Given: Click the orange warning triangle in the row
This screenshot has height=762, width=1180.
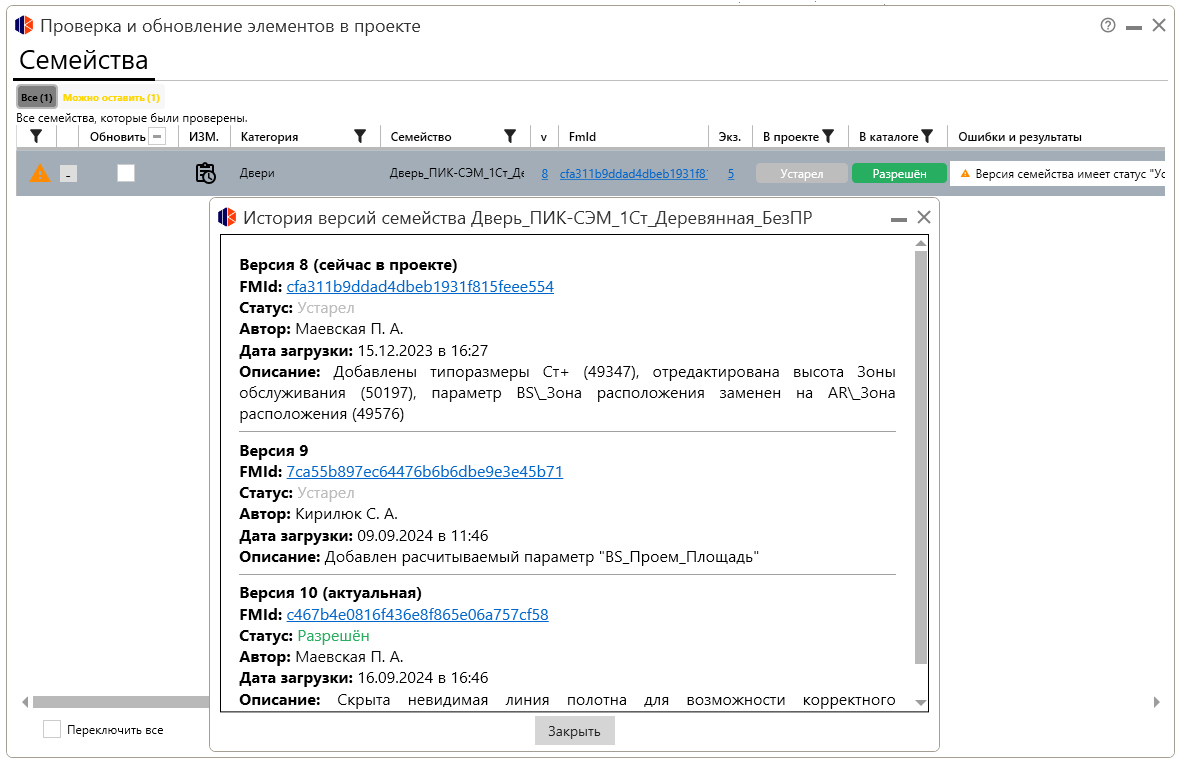Looking at the screenshot, I should click(x=39, y=173).
